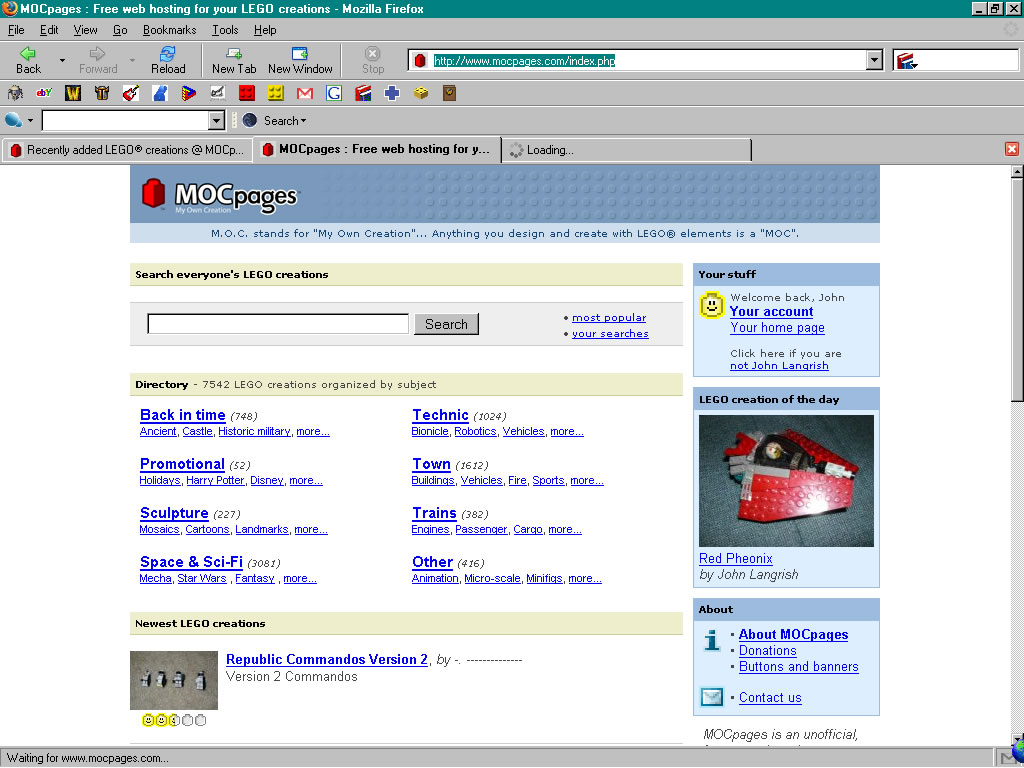Click the LEGO creations search field
The width and height of the screenshot is (1024, 768).
tap(278, 323)
